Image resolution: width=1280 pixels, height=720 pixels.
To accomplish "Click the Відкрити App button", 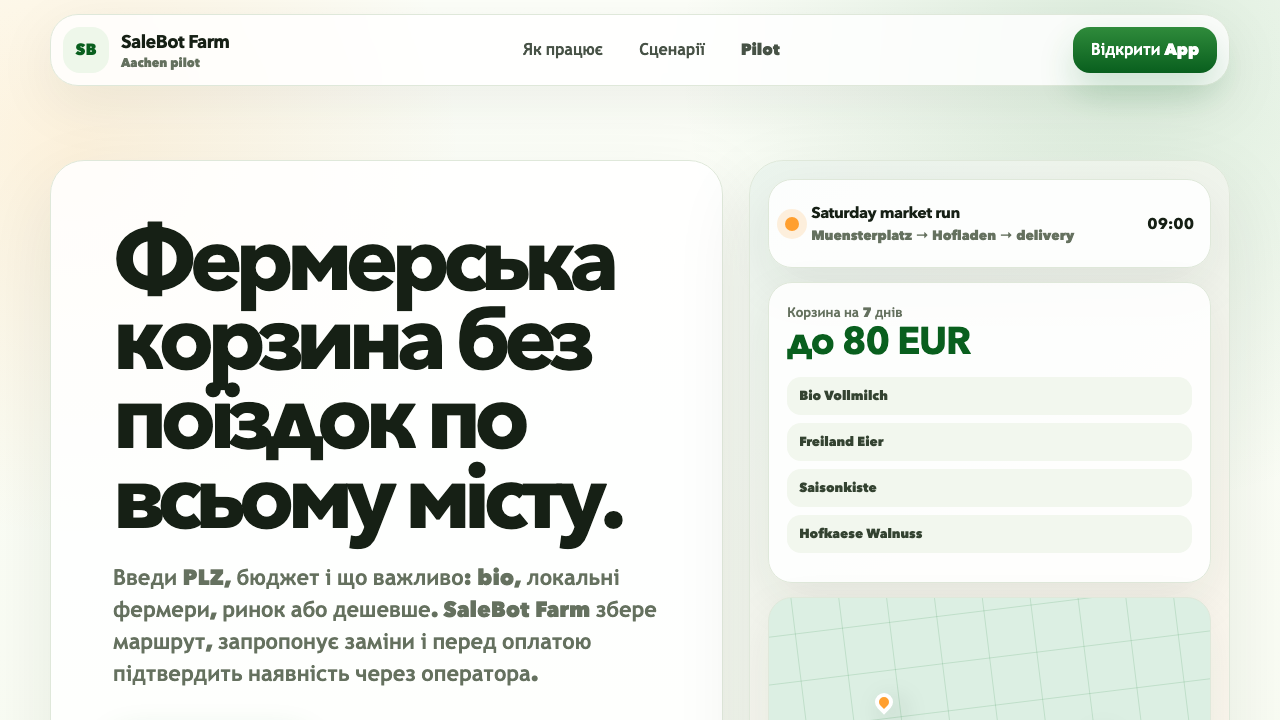I will click(x=1145, y=50).
